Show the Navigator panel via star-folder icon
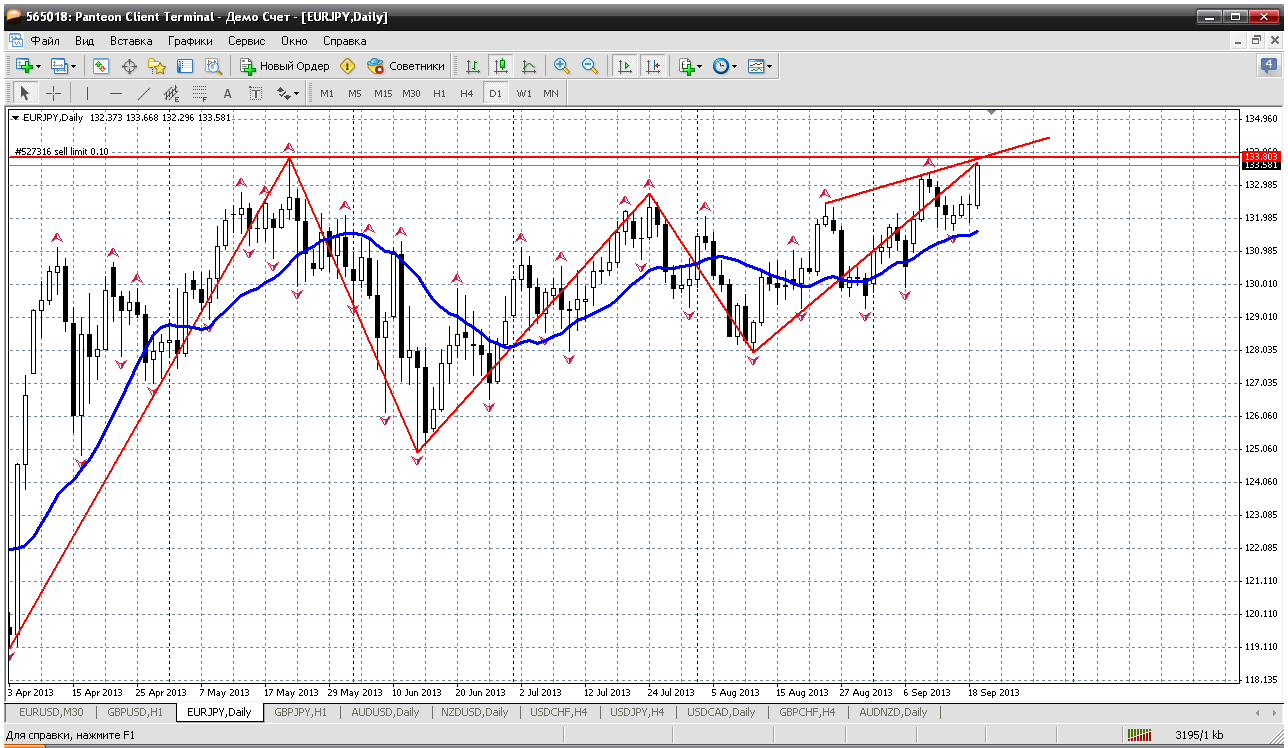Image resolution: width=1288 pixels, height=748 pixels. pyautogui.click(x=157, y=66)
